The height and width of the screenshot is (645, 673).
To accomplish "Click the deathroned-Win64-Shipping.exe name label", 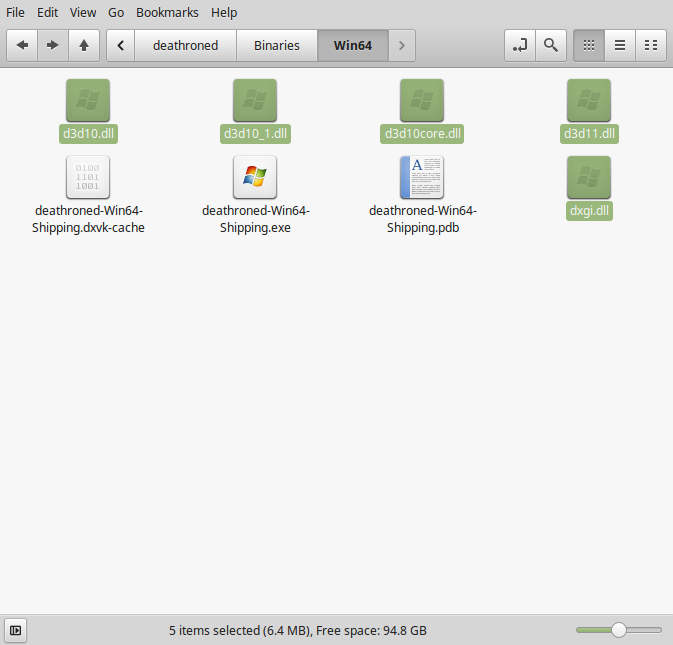I will tap(255, 219).
